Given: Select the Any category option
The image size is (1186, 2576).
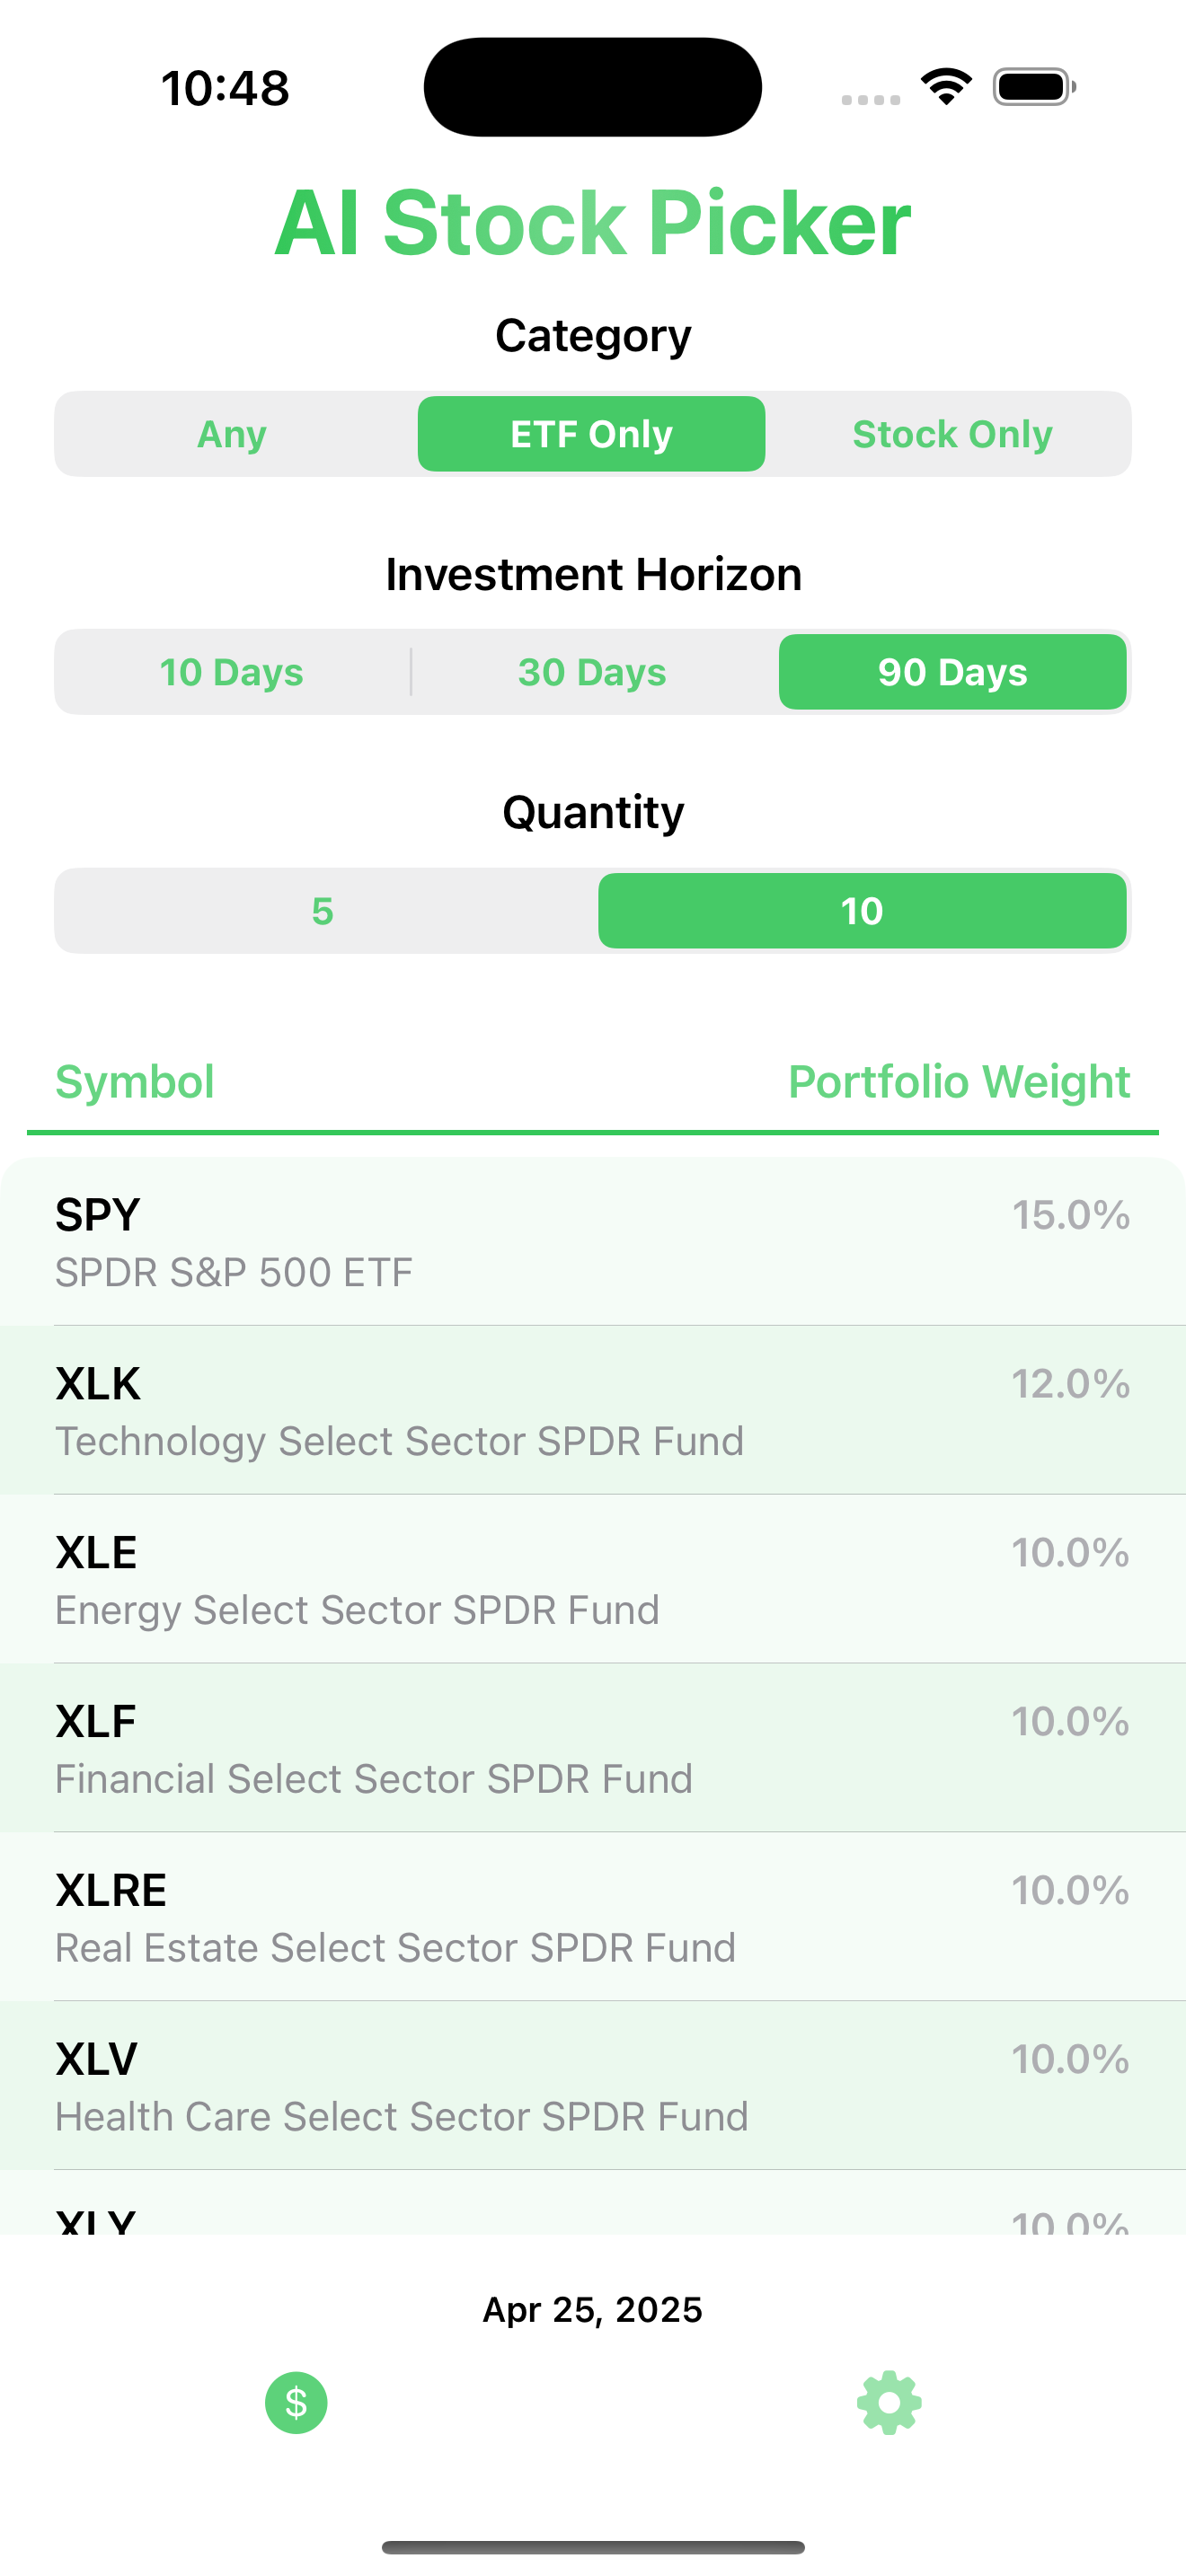Looking at the screenshot, I should click(232, 434).
